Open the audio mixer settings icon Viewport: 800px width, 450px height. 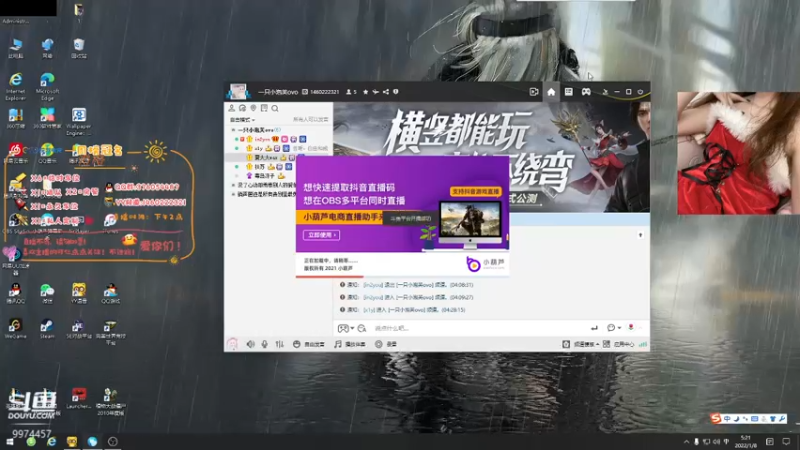(x=279, y=344)
